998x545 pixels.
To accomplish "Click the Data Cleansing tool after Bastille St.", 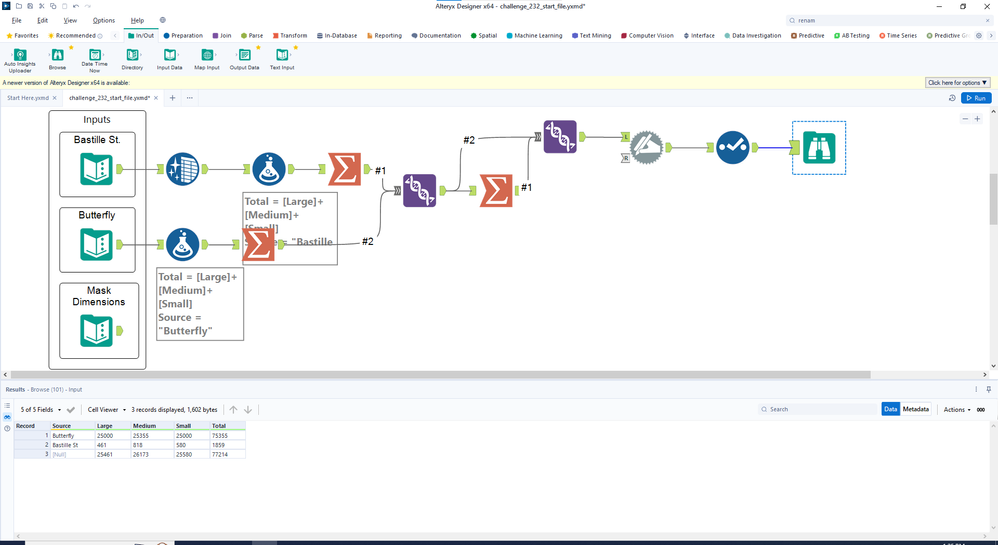I will (183, 169).
